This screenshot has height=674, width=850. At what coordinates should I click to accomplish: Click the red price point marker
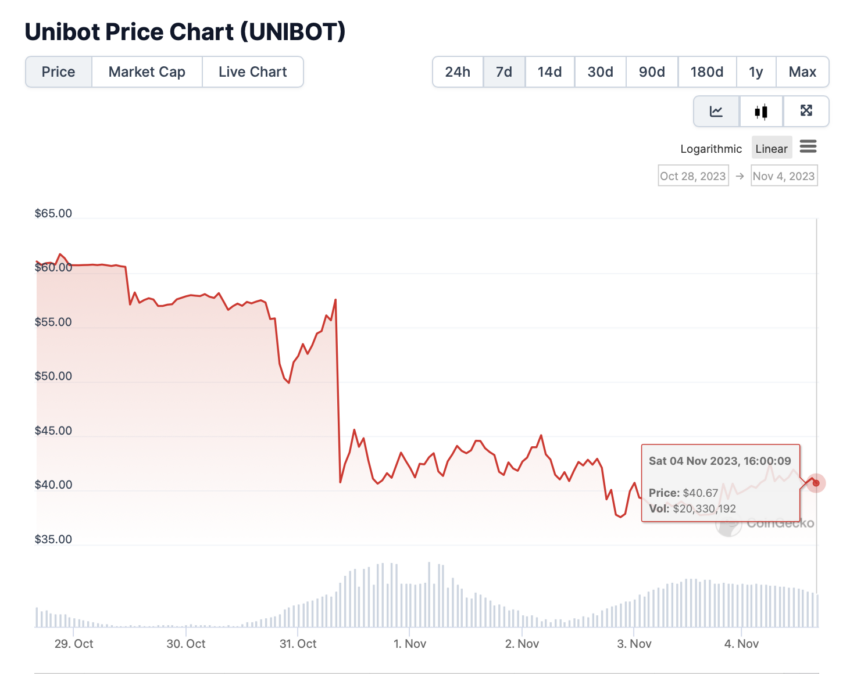[815, 483]
